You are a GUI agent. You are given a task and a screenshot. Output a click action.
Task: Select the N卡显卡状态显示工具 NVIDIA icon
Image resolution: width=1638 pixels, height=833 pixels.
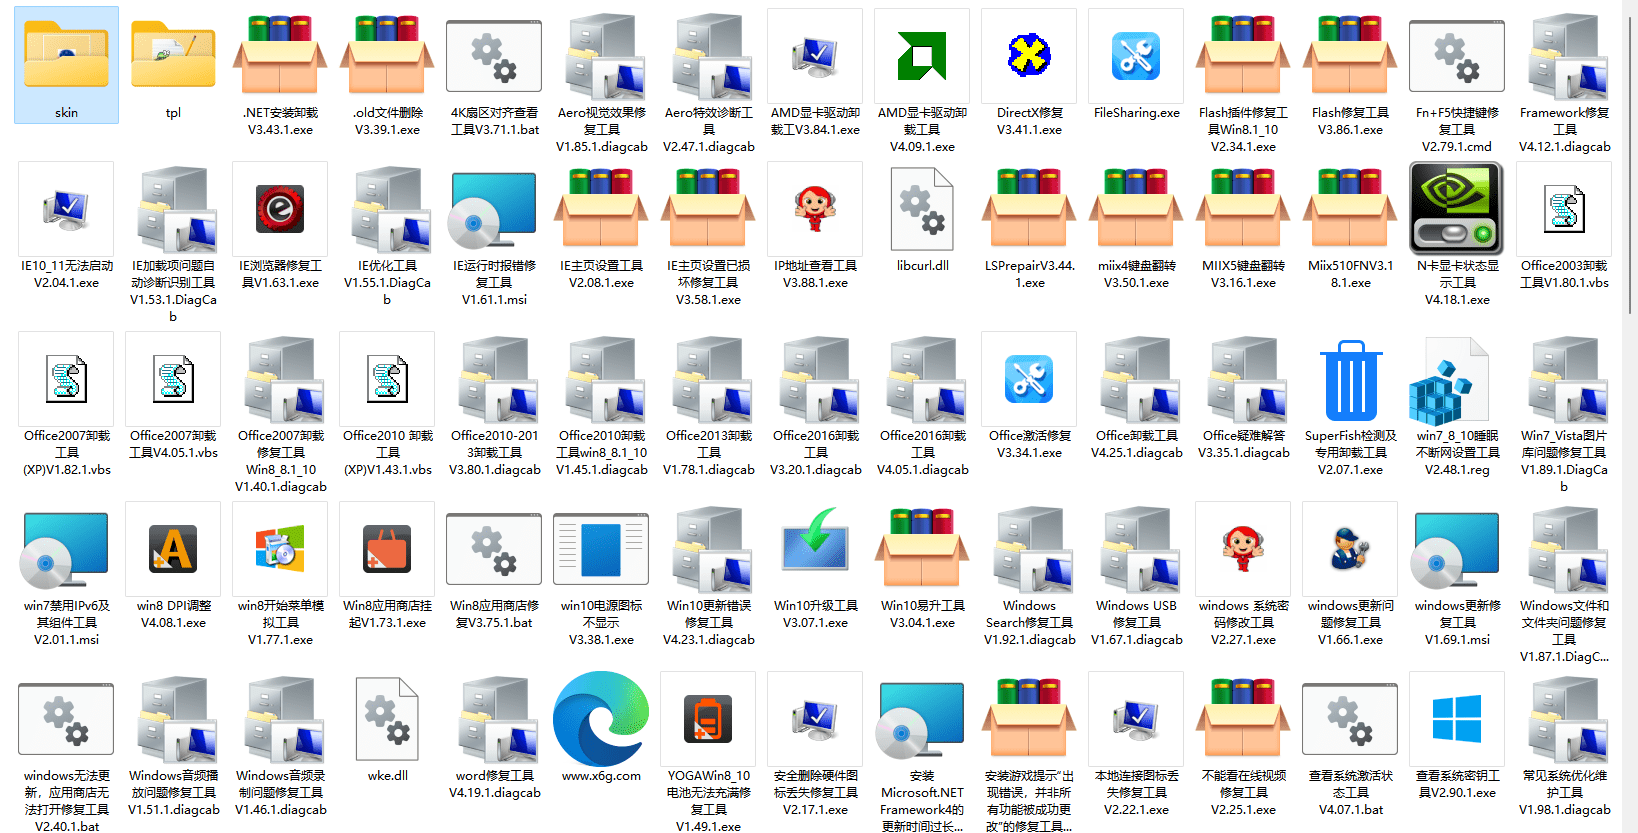tap(1457, 208)
